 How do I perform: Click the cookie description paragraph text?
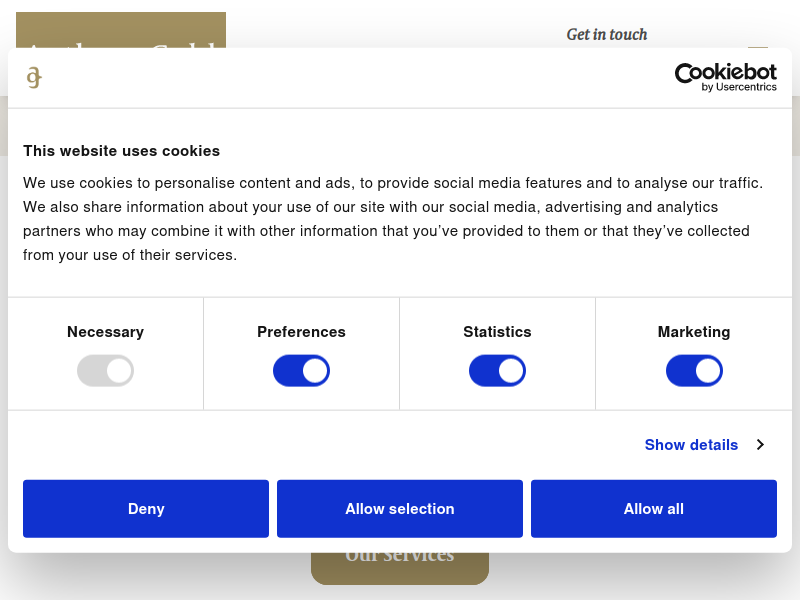pyautogui.click(x=393, y=219)
